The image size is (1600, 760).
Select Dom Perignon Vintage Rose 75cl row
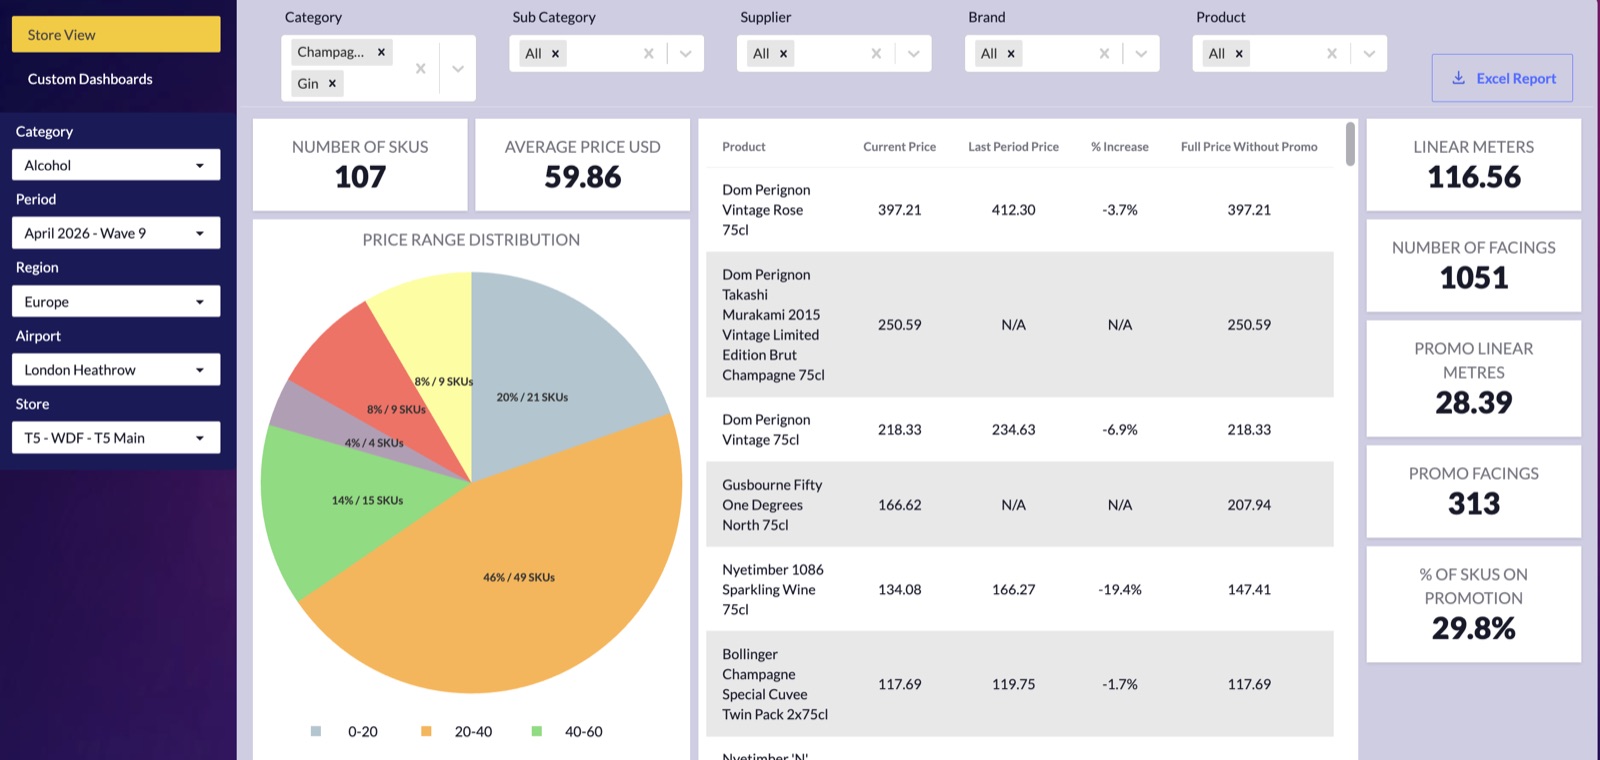(x=1020, y=210)
